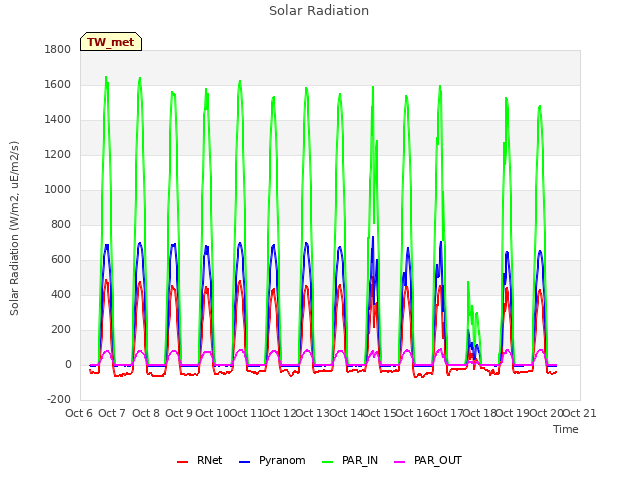This screenshot has height=480, width=640.
Task: Click the -200 y-axis tick label
Action: coord(59,400)
